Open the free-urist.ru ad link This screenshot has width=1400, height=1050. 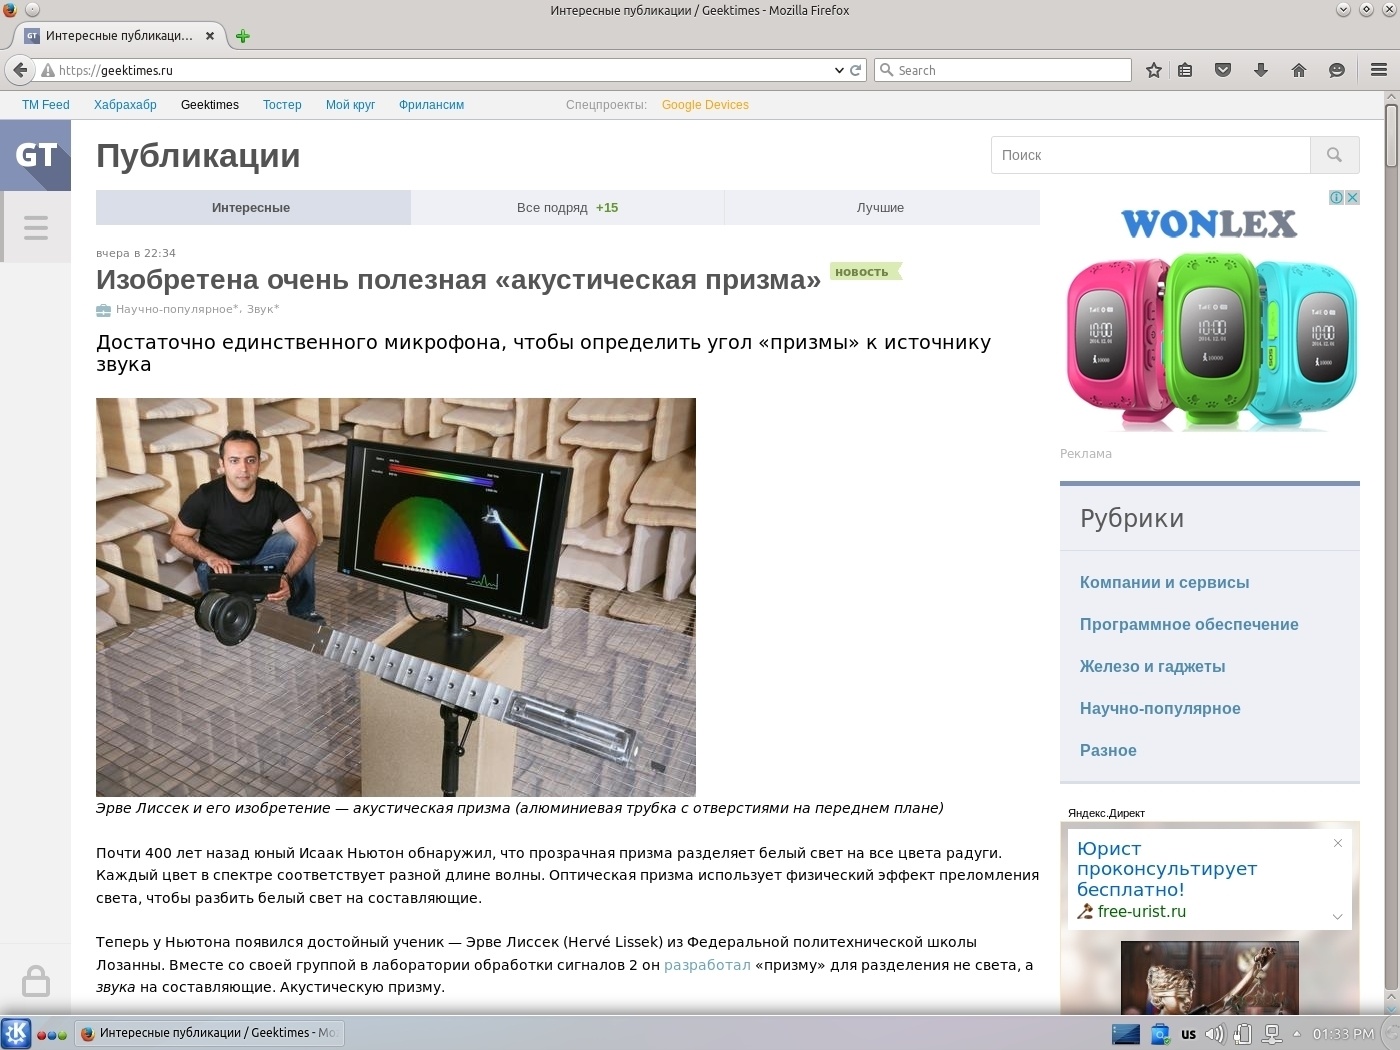(1142, 912)
